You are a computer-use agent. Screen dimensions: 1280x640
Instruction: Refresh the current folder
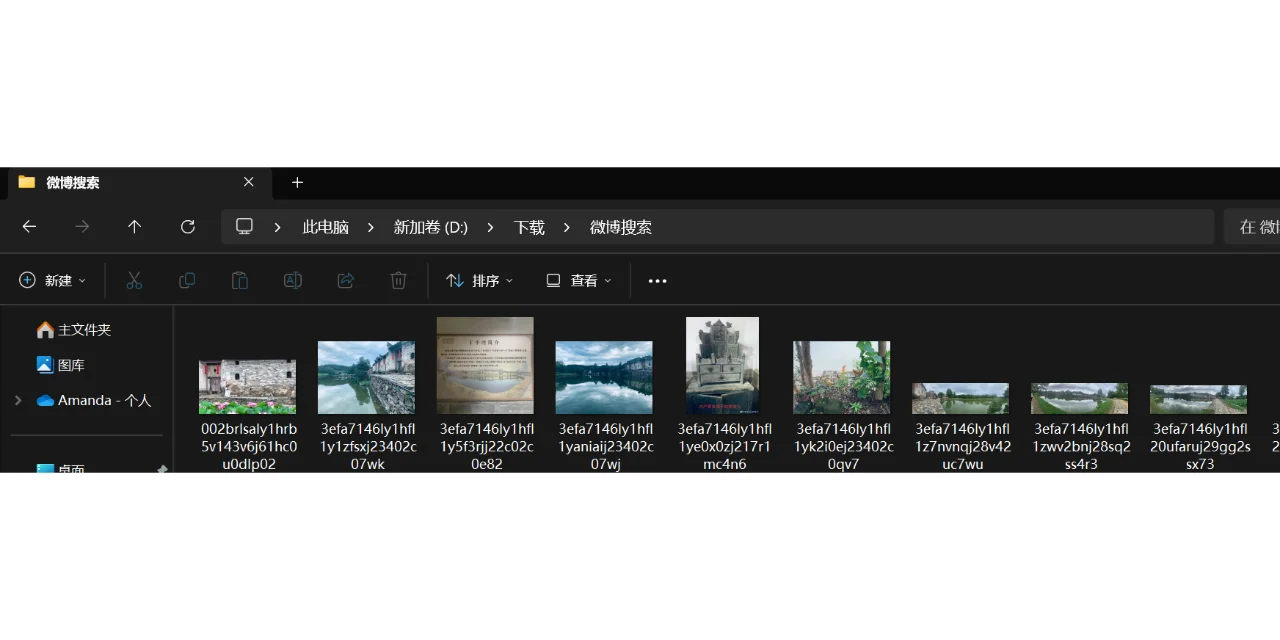(x=187, y=227)
